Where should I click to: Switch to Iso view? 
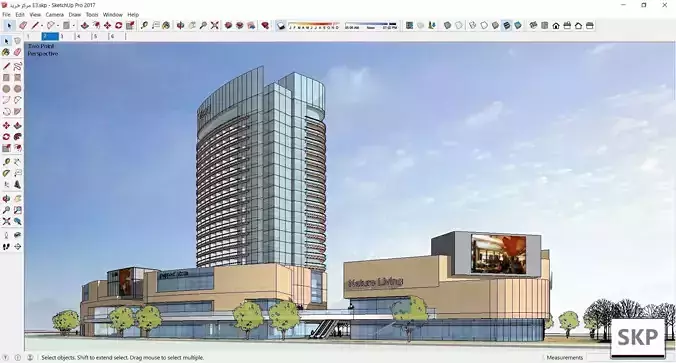533,26
